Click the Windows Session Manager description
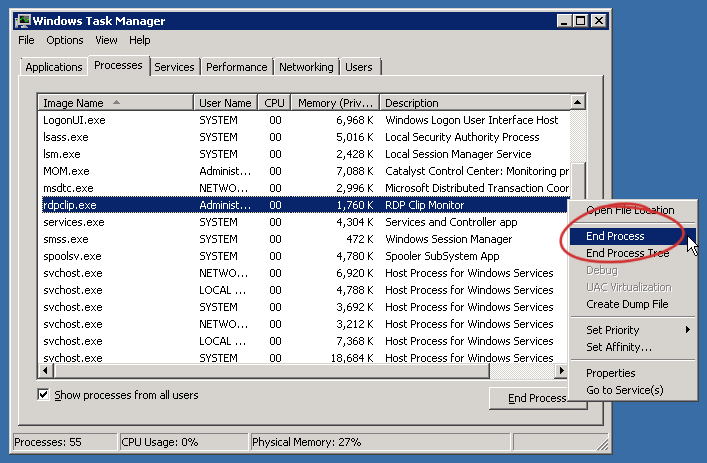This screenshot has height=463, width=707. pos(449,239)
